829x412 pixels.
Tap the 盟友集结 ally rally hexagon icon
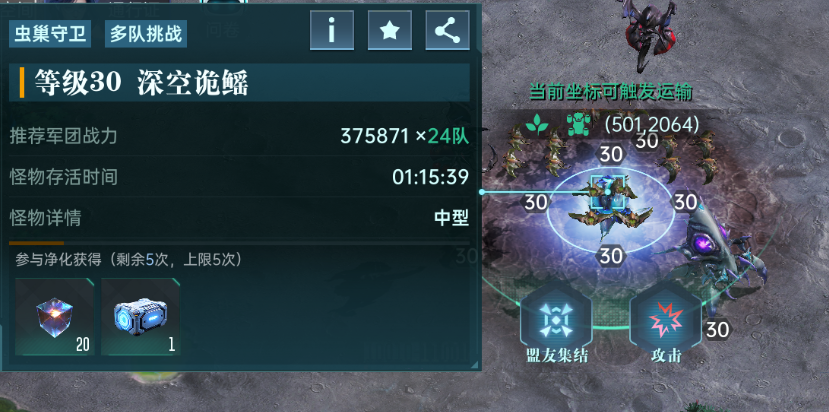tap(557, 319)
